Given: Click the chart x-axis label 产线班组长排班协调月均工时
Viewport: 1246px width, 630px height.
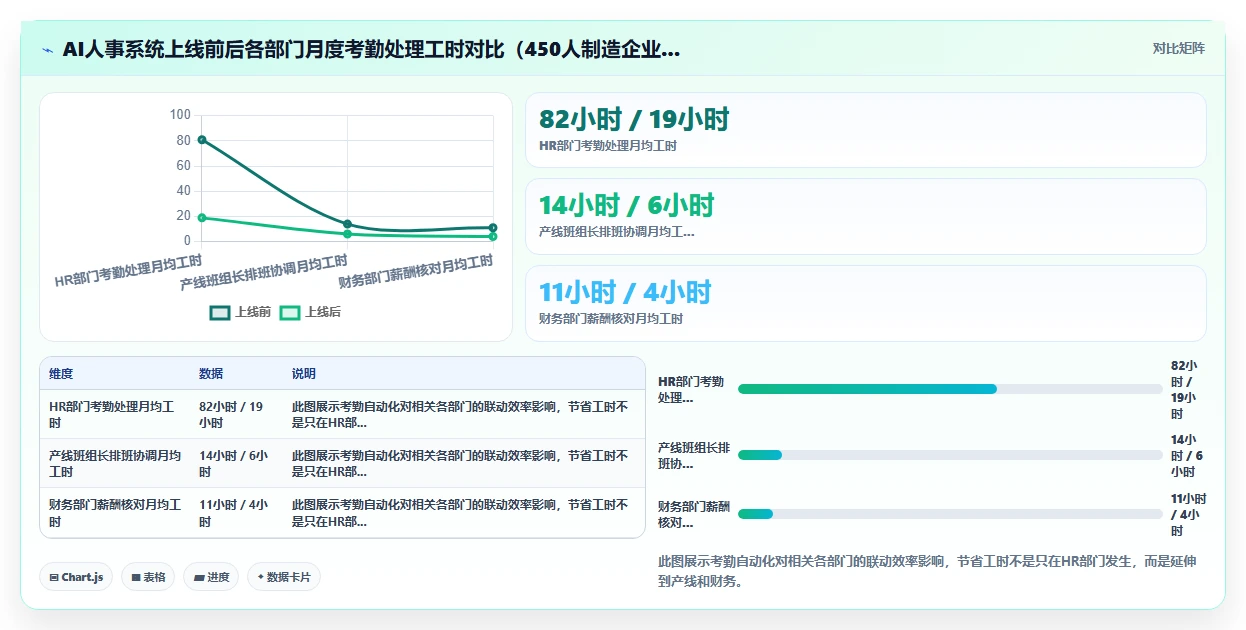Looking at the screenshot, I should tap(264, 272).
